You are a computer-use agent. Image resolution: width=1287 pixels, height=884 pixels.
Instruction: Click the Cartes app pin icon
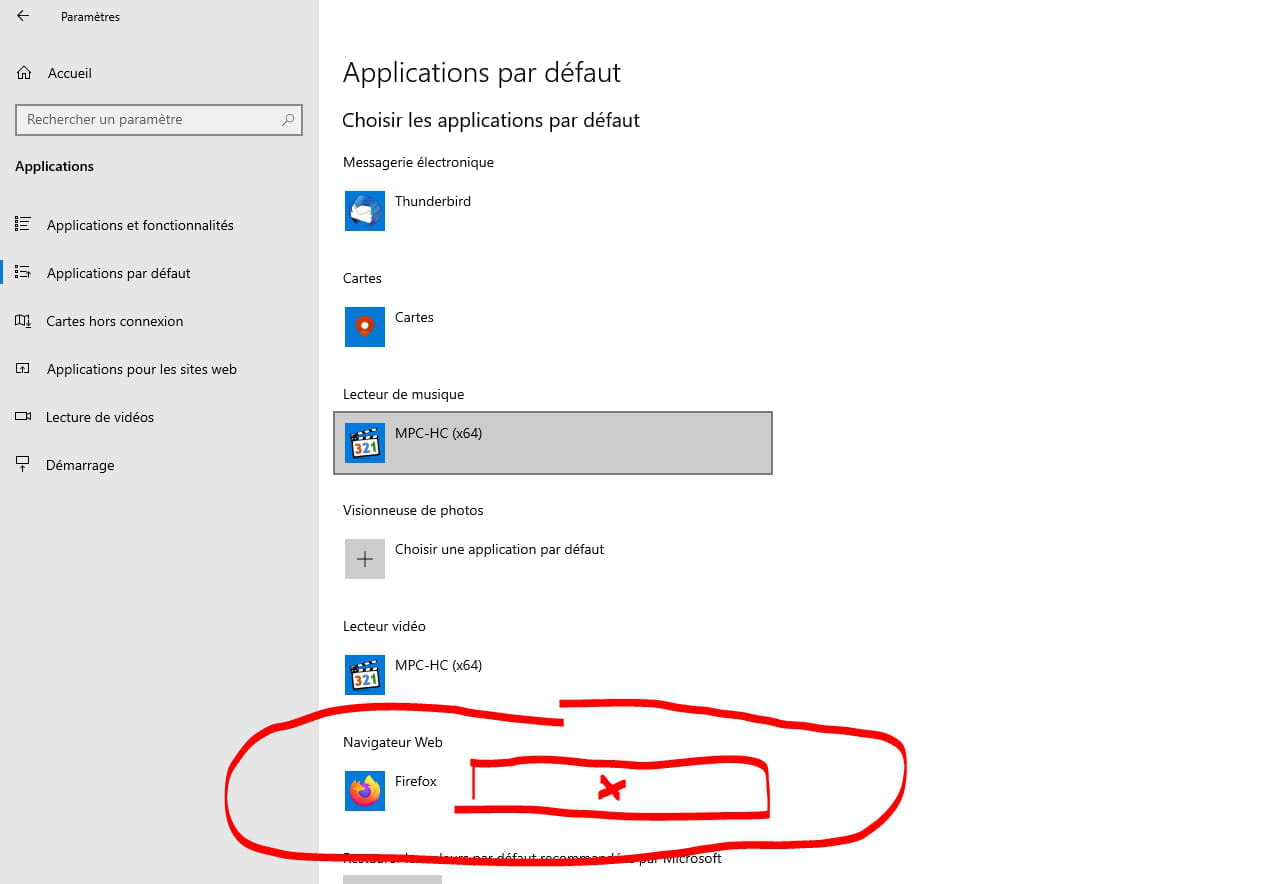click(x=365, y=327)
